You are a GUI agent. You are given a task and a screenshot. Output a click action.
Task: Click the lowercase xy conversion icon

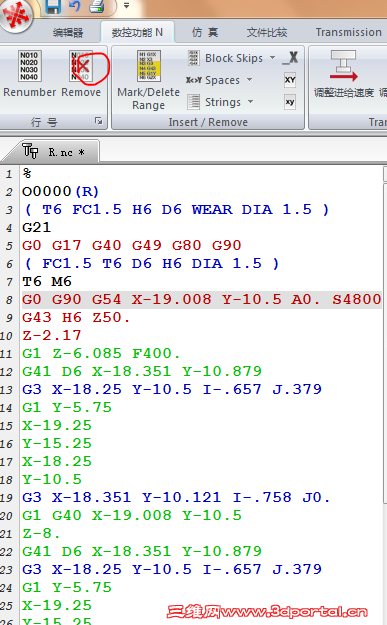[290, 102]
